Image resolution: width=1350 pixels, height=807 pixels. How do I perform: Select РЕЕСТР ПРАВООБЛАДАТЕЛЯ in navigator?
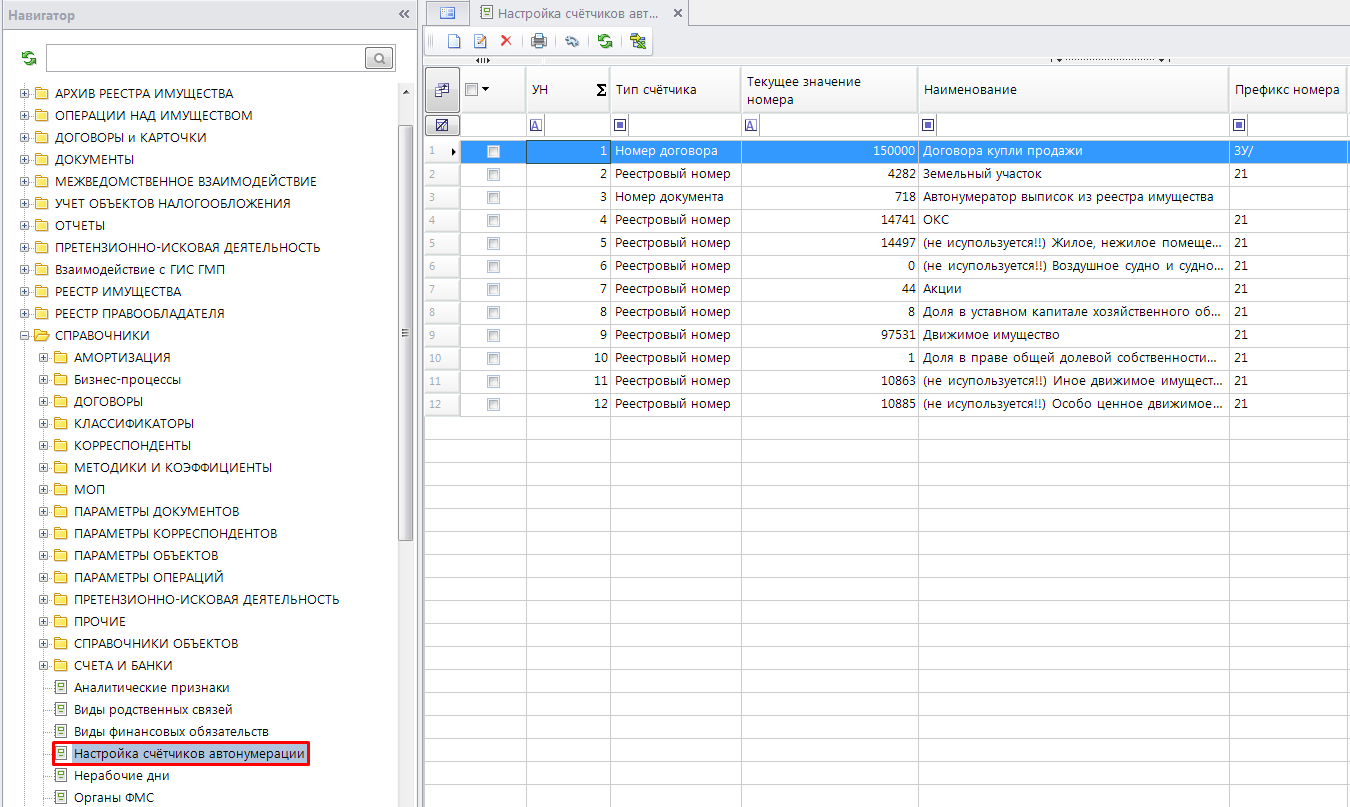[139, 314]
